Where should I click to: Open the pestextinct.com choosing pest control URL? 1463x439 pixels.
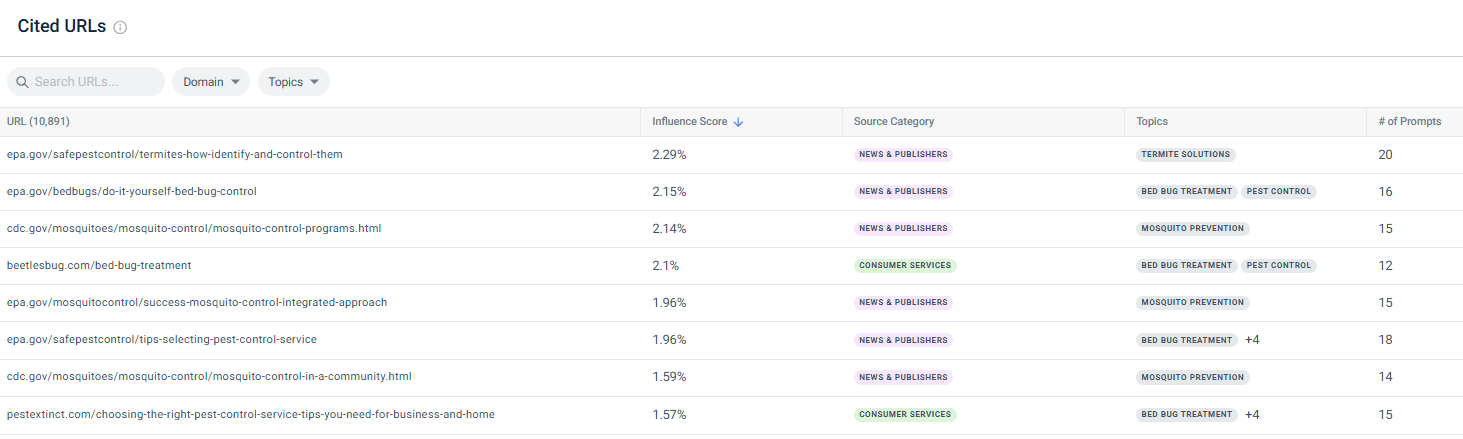click(250, 415)
